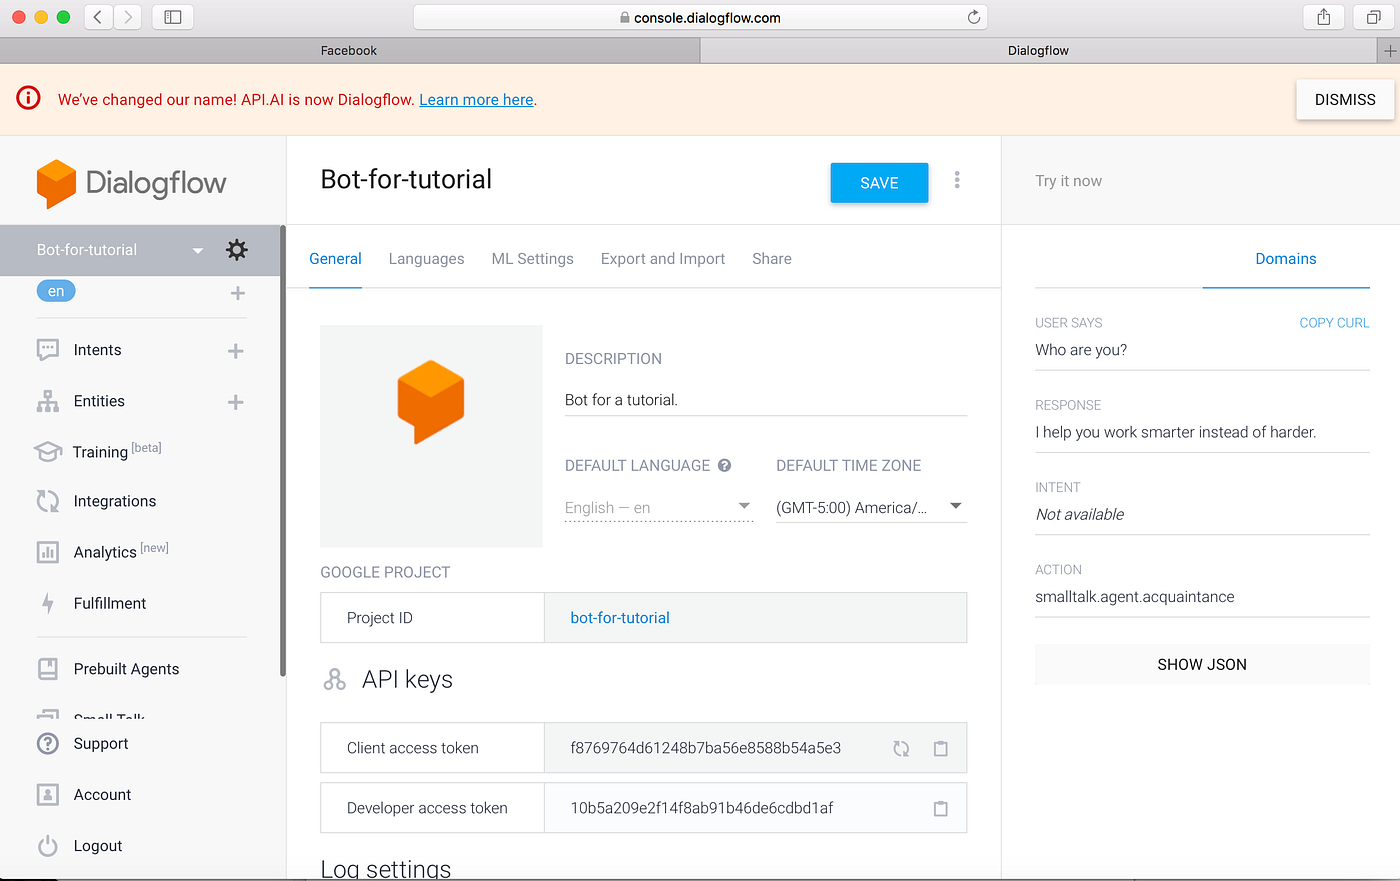The image size is (1400, 881).
Task: Click the sidebar scrollbar
Action: pyautogui.click(x=283, y=450)
